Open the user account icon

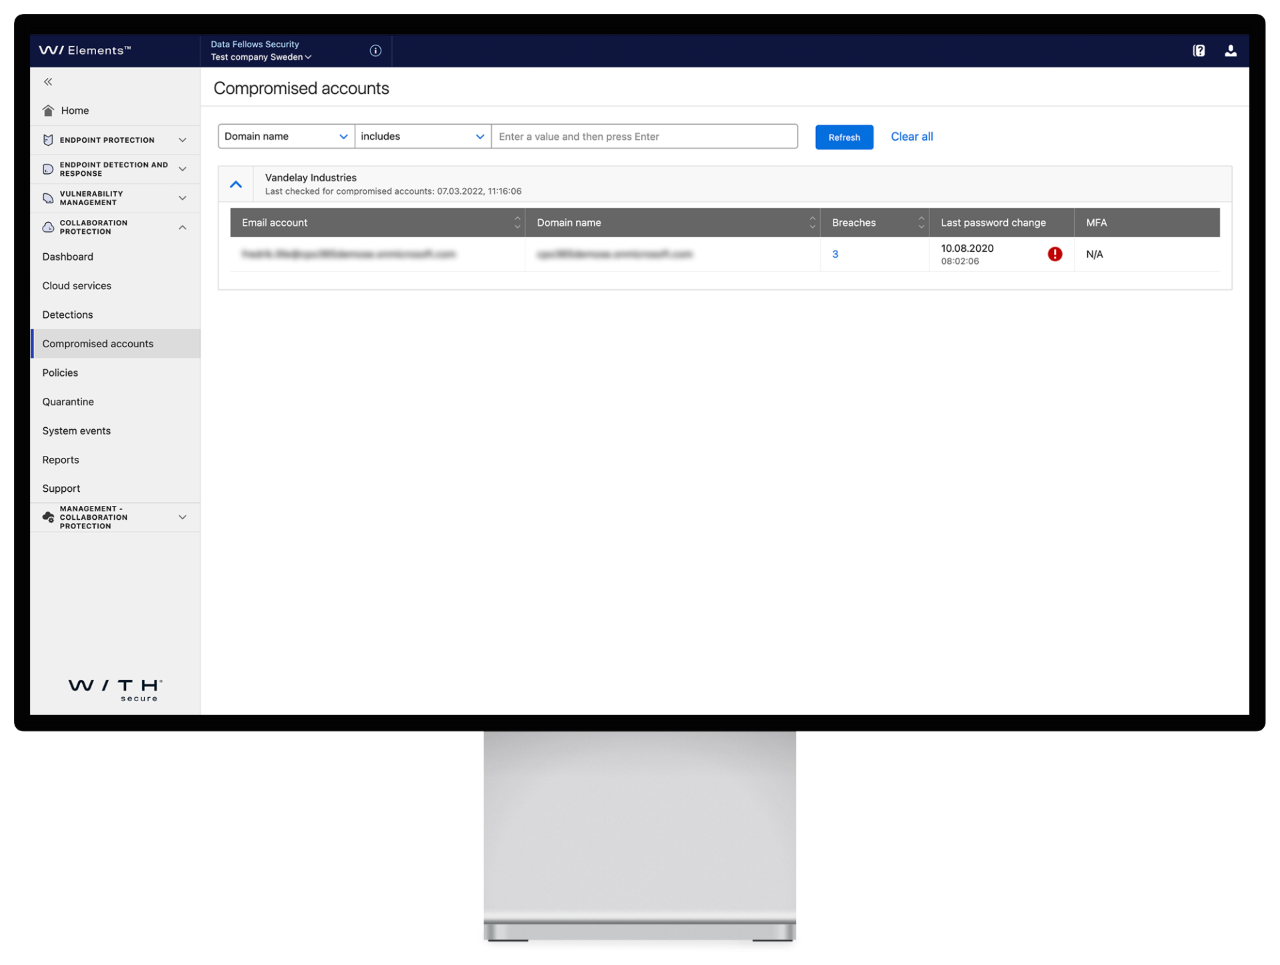click(1231, 50)
